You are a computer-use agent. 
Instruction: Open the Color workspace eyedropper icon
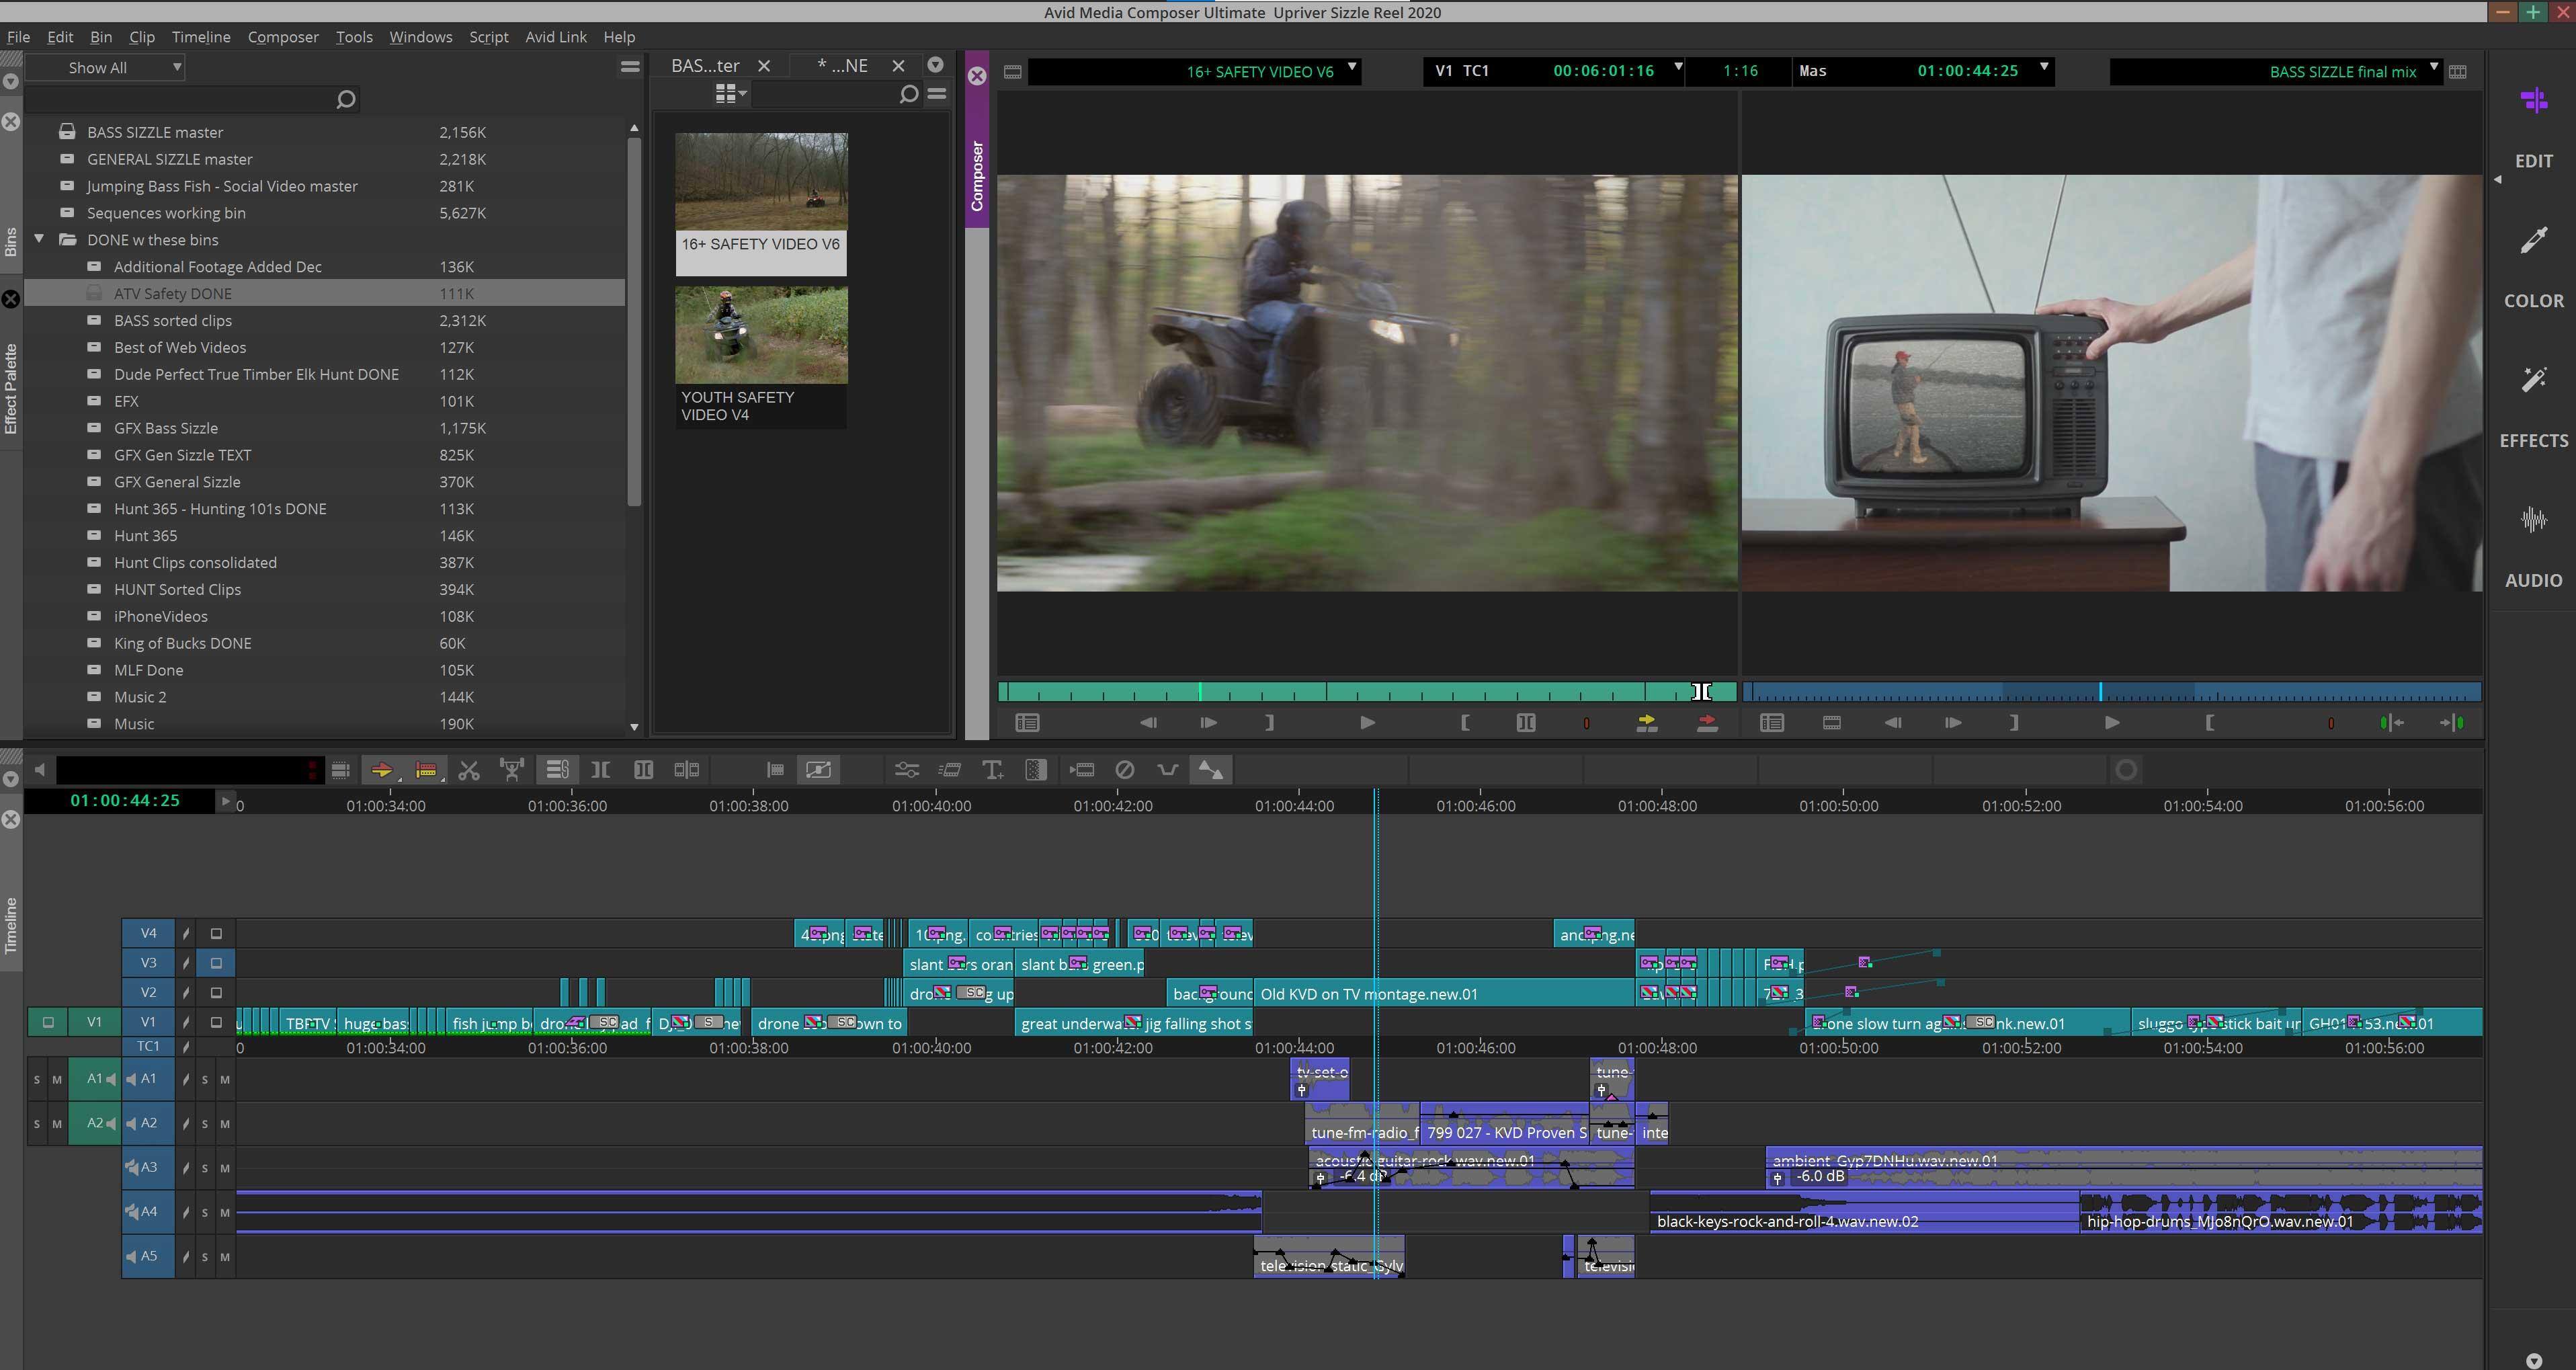2533,241
